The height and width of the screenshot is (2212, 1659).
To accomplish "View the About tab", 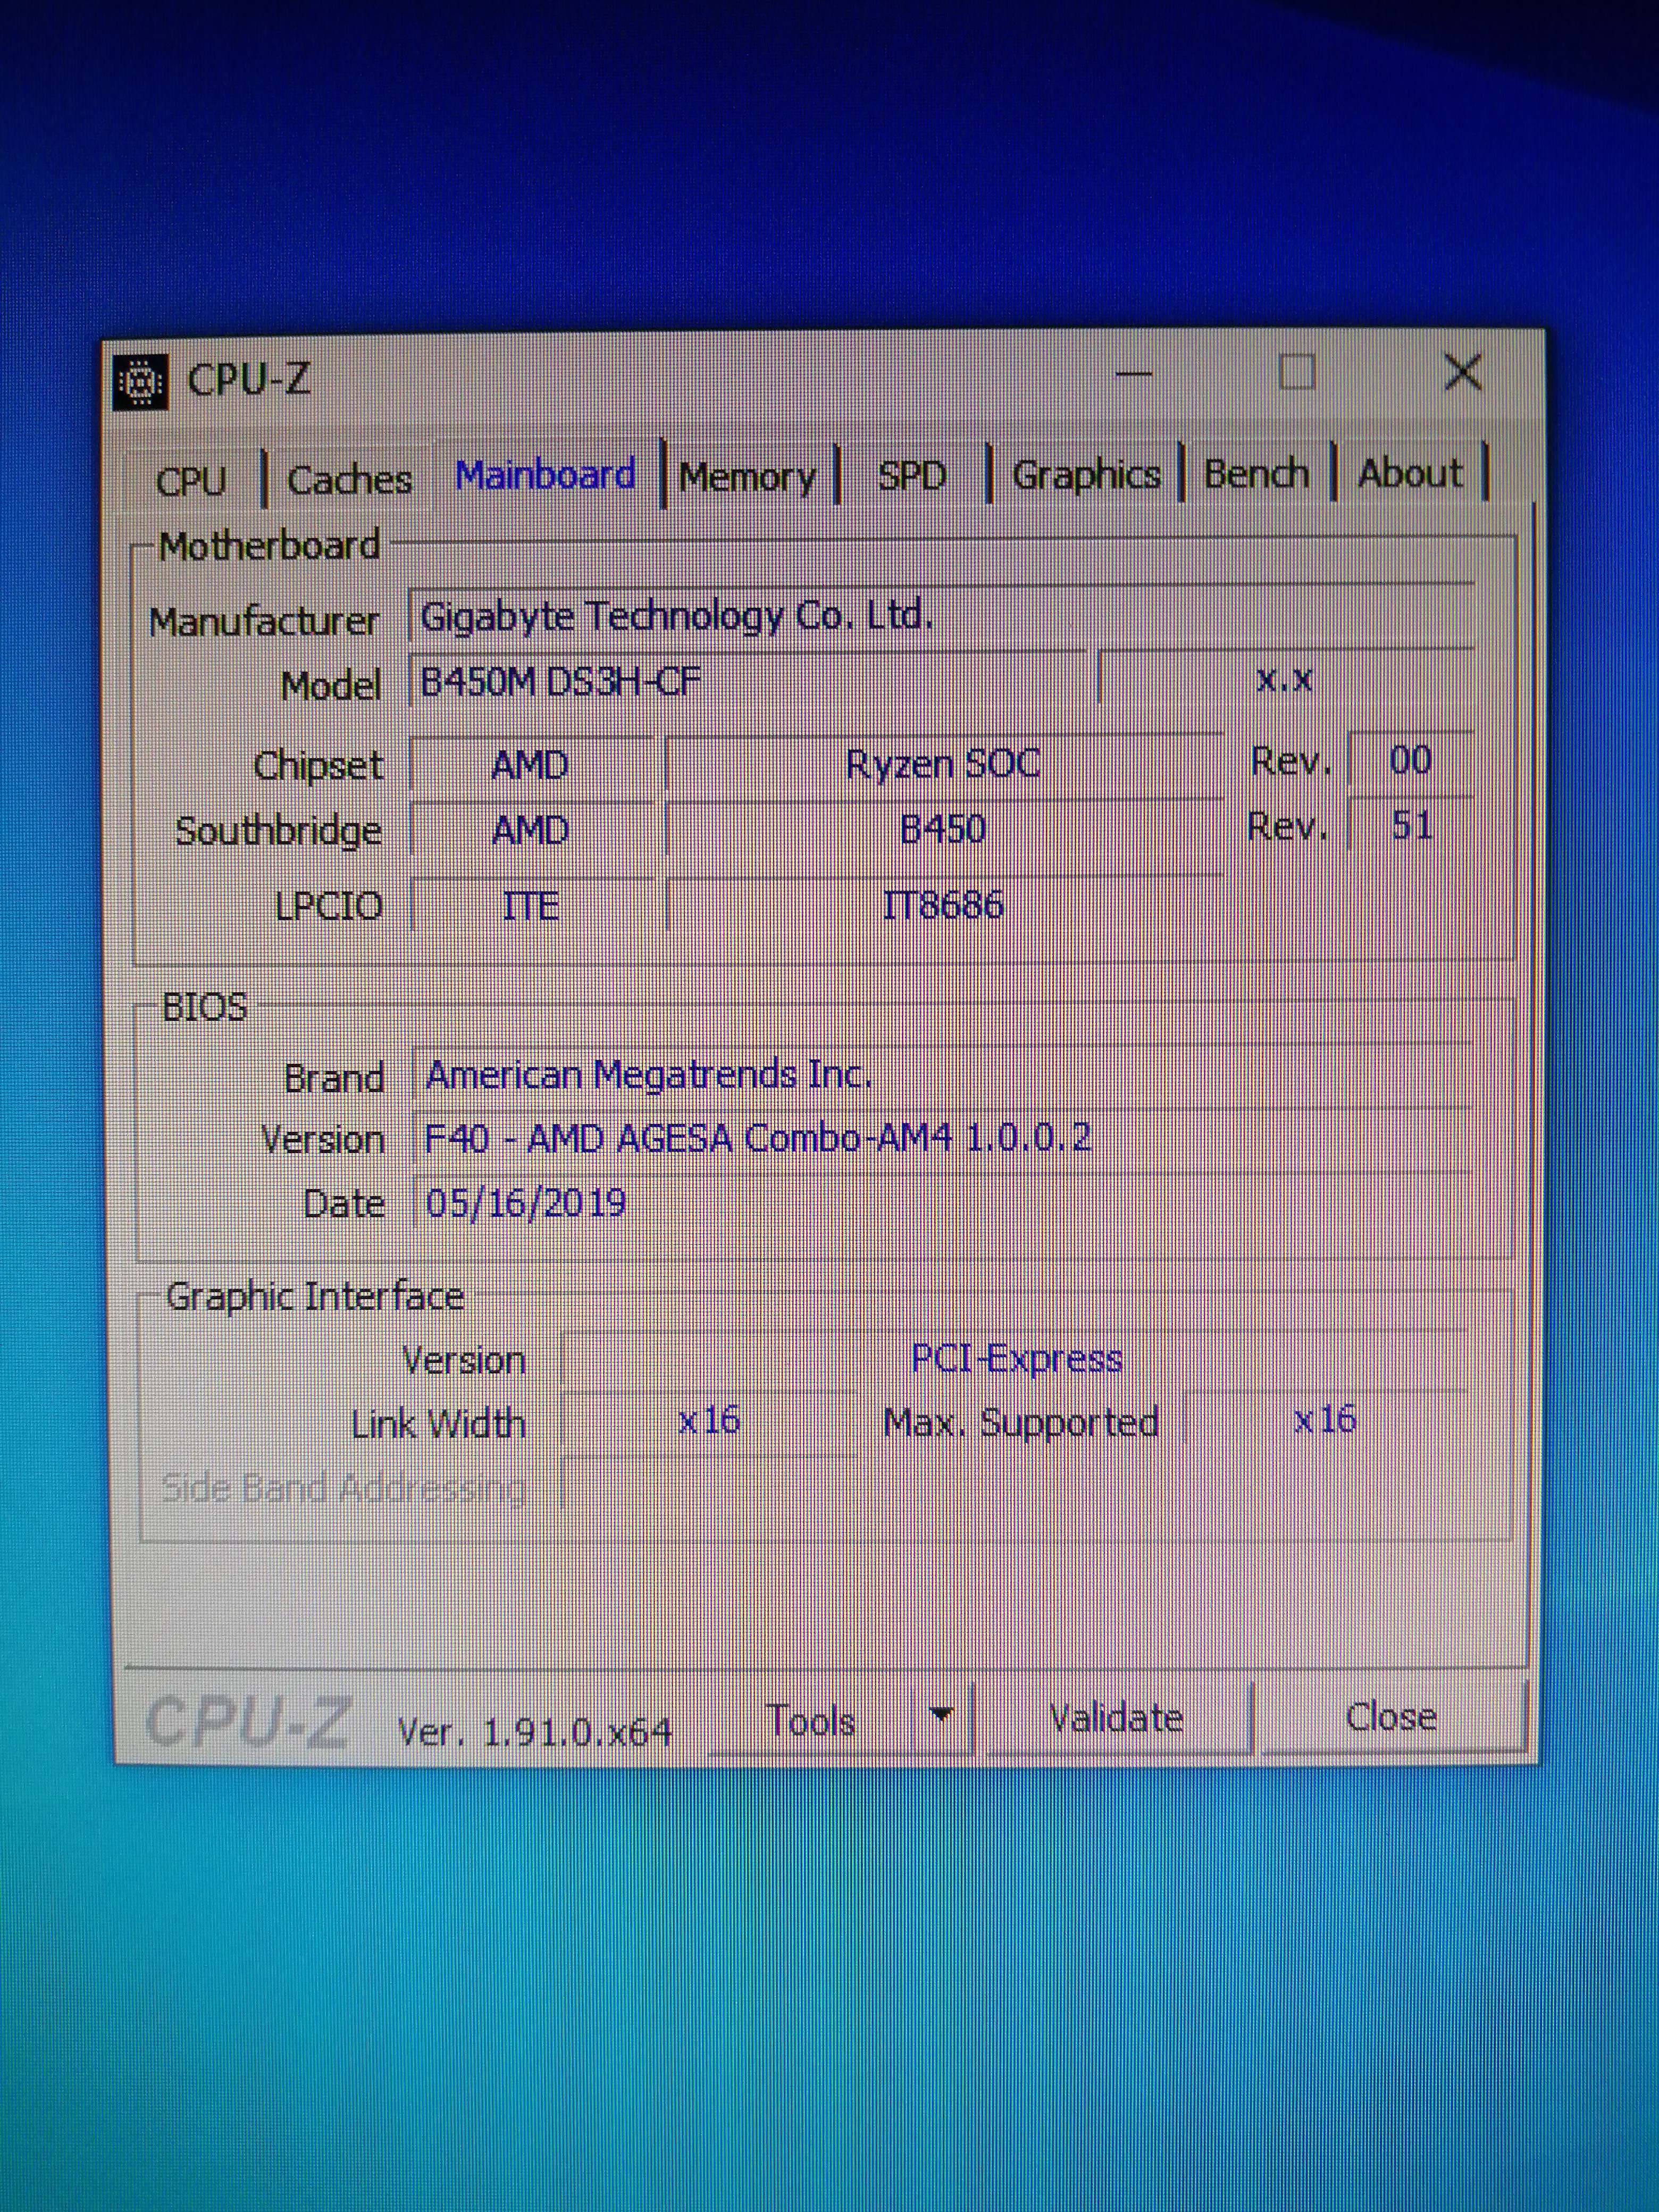I will tap(1409, 473).
